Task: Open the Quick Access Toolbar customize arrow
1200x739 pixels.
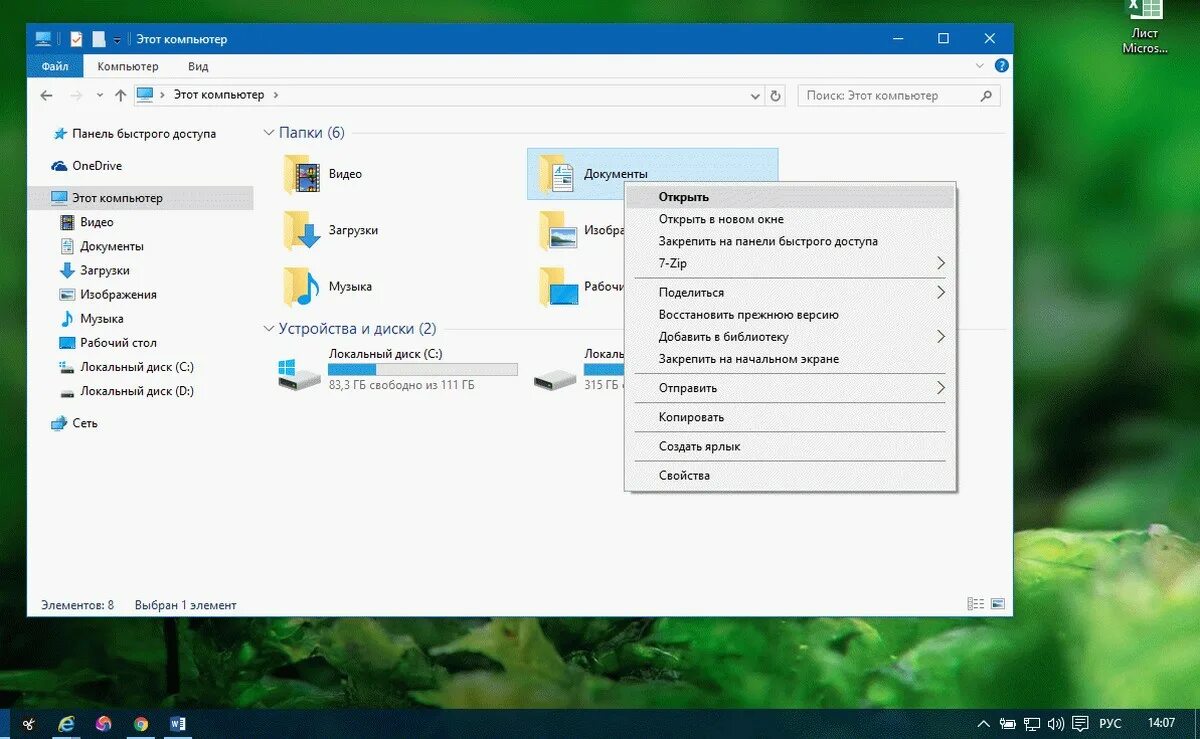Action: [x=117, y=40]
